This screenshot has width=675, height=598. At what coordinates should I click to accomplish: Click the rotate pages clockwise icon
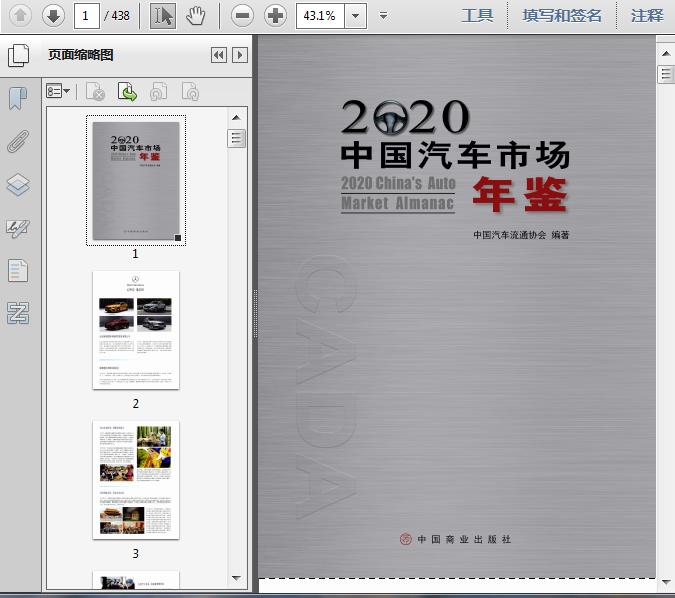190,91
